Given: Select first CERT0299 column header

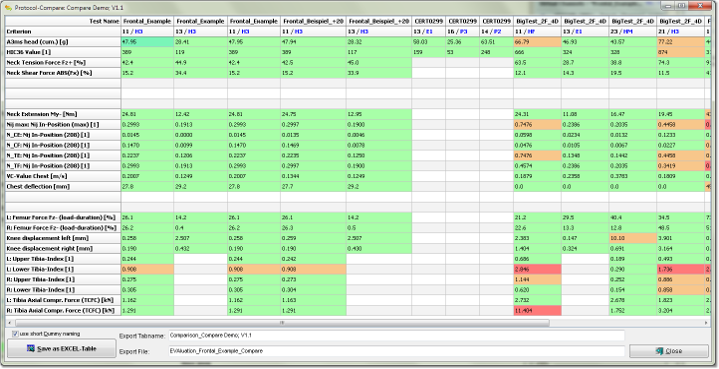Looking at the screenshot, I should click(428, 21).
